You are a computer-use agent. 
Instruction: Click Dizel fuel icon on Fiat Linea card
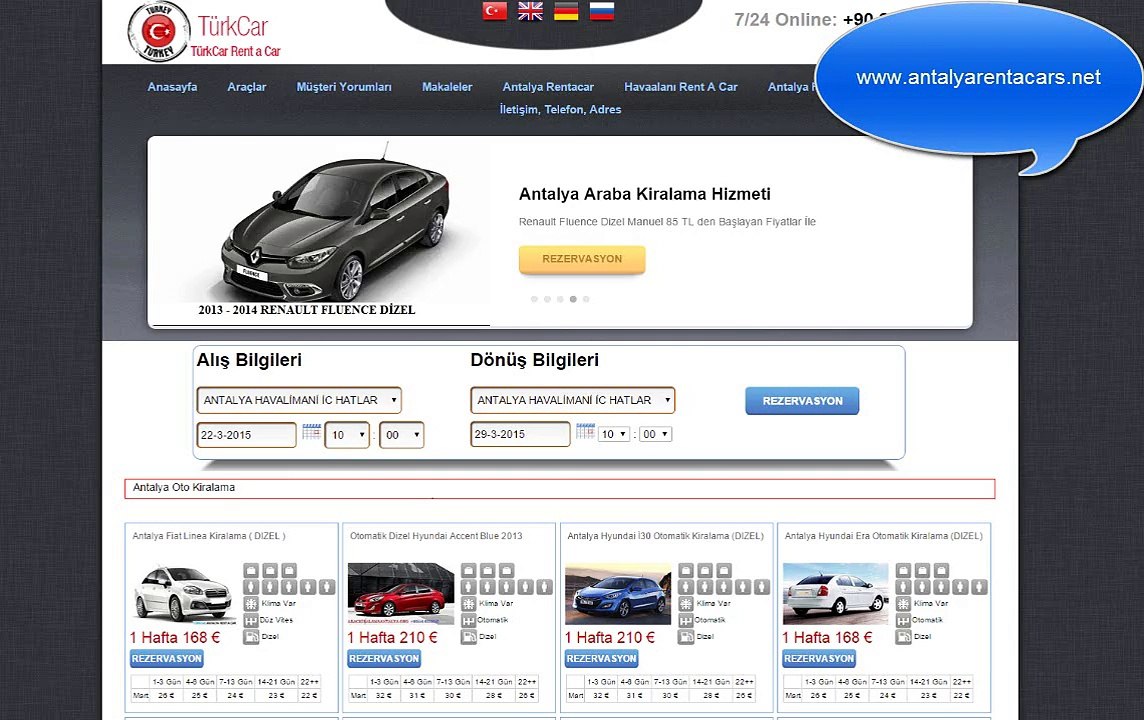click(251, 637)
